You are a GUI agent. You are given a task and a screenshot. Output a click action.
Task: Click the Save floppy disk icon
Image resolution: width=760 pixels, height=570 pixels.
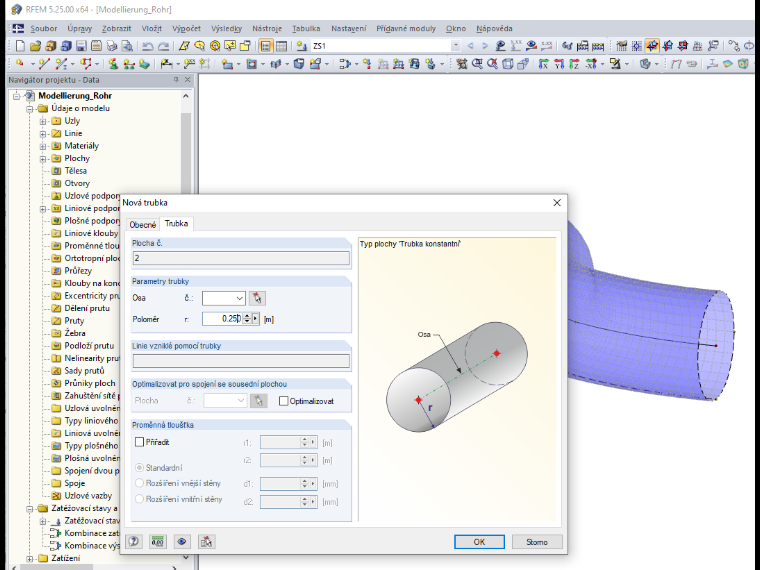click(x=81, y=46)
